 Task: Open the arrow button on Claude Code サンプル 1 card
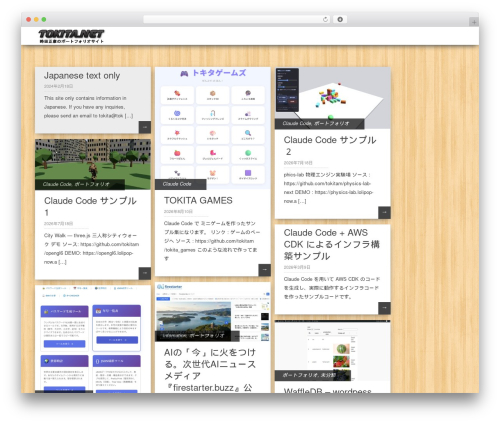point(145,273)
